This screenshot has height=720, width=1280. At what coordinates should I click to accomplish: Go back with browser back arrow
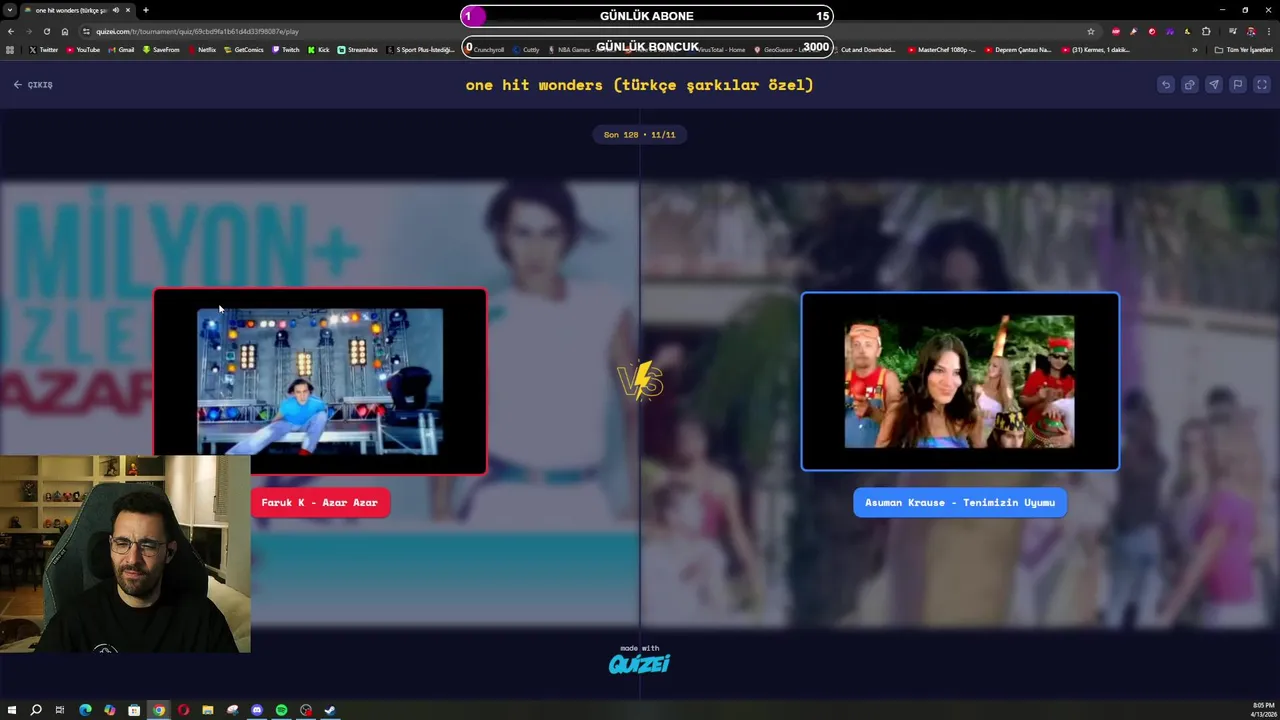10,31
